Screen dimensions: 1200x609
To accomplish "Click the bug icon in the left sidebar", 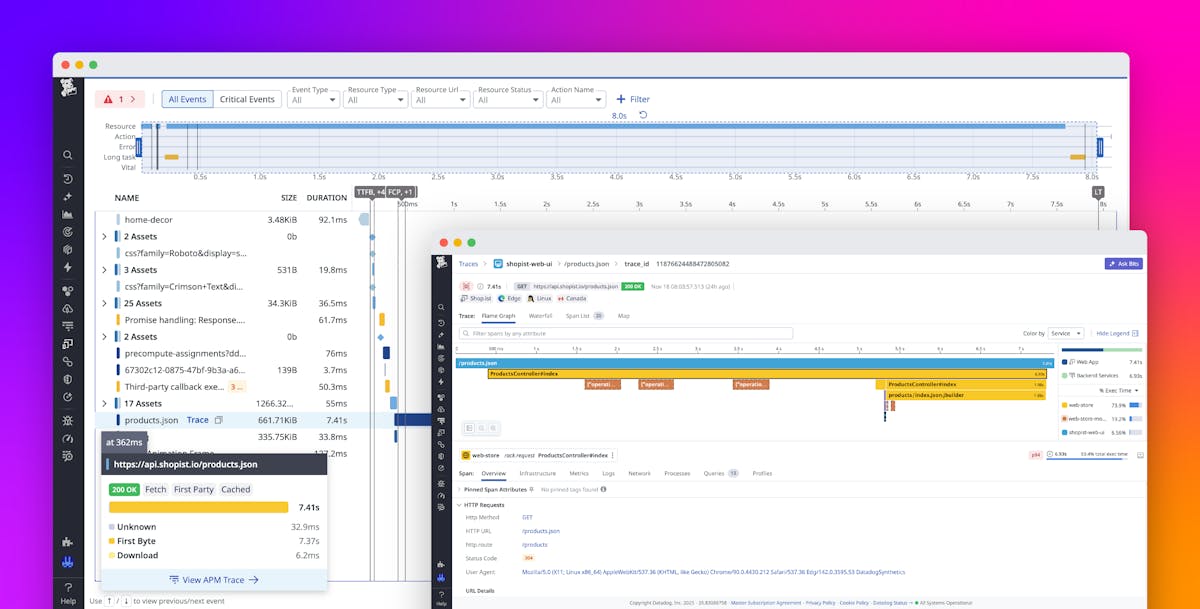I will 68,421.
